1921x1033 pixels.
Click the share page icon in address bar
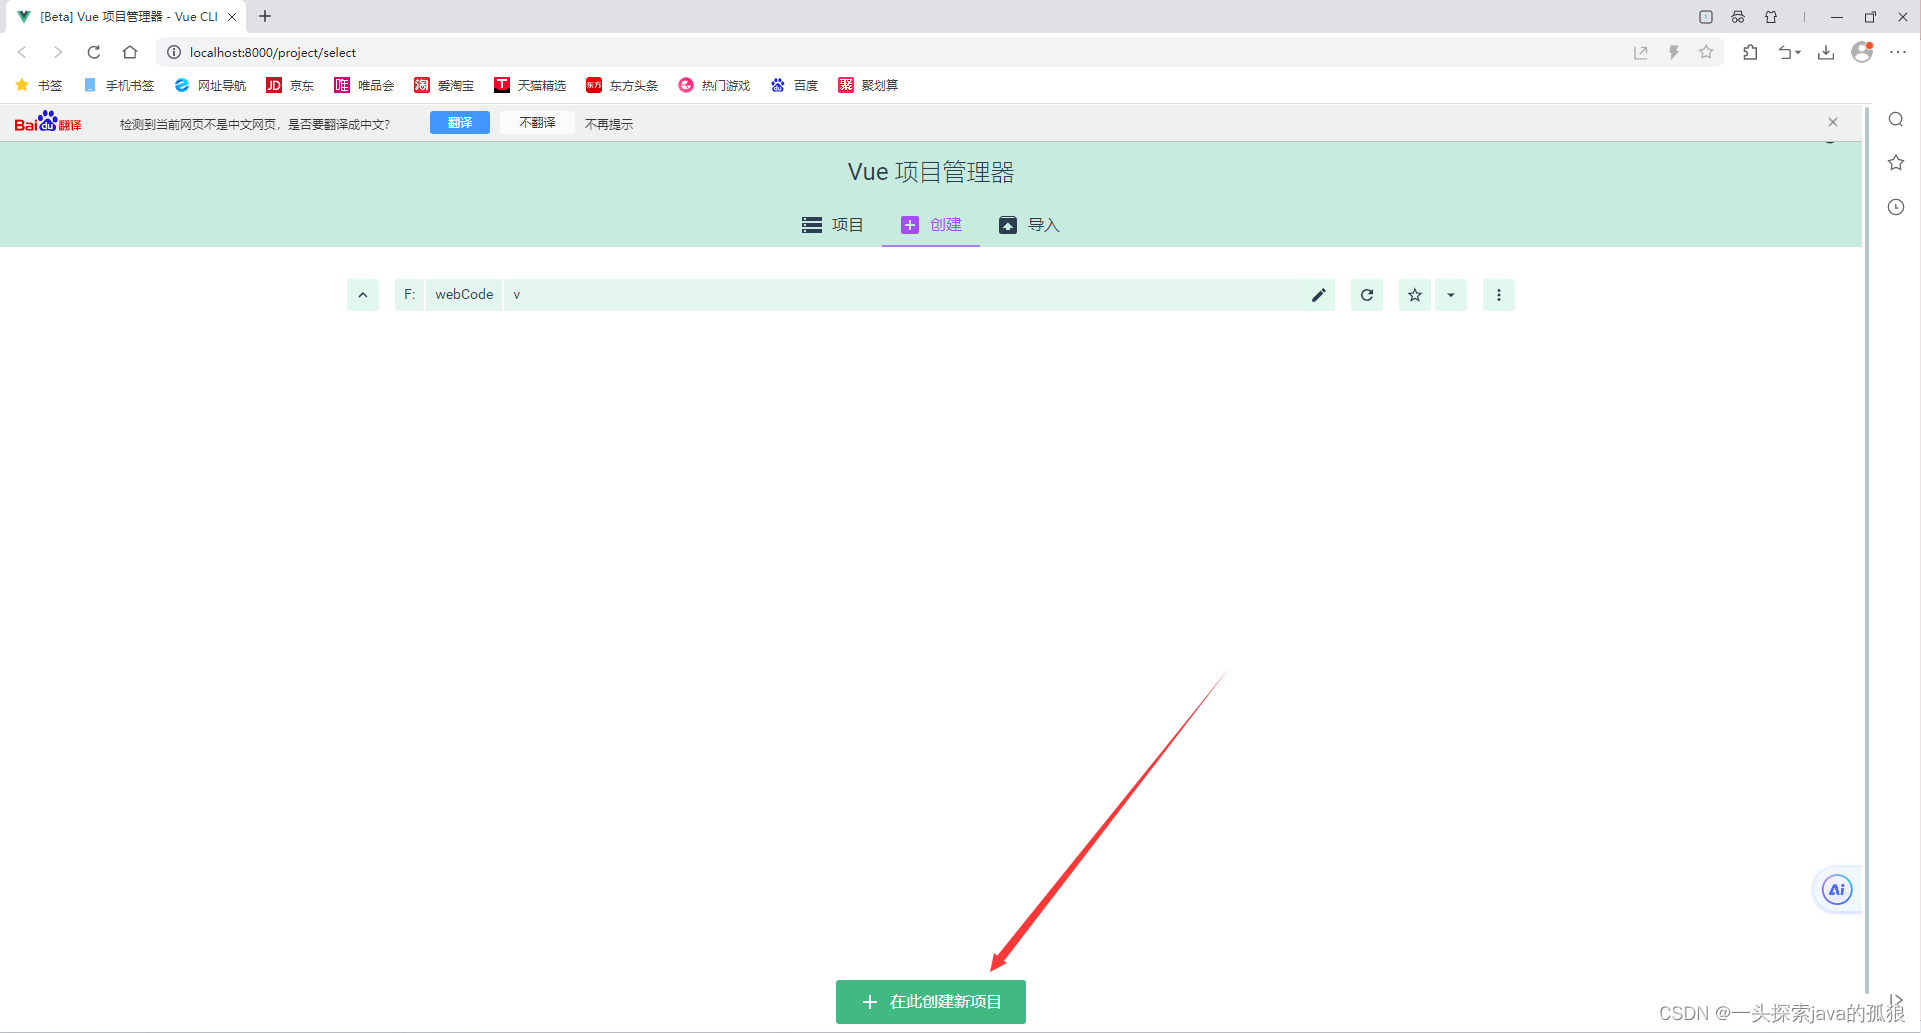pos(1641,52)
